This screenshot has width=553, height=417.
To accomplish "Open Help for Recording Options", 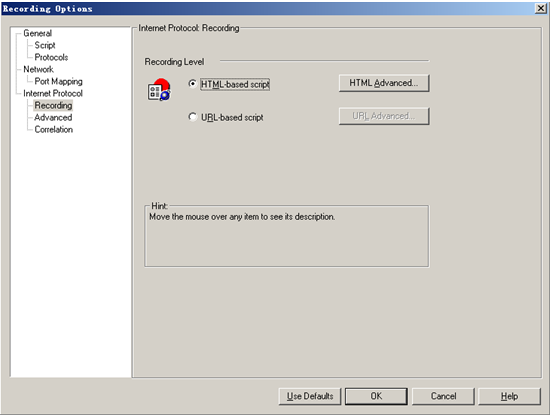I will pos(510,396).
